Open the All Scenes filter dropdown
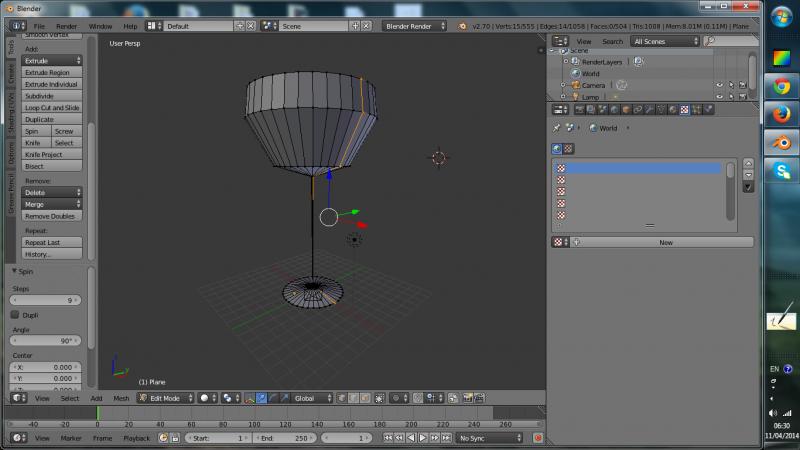Screen dimensions: 800x450 pyautogui.click(x=664, y=41)
